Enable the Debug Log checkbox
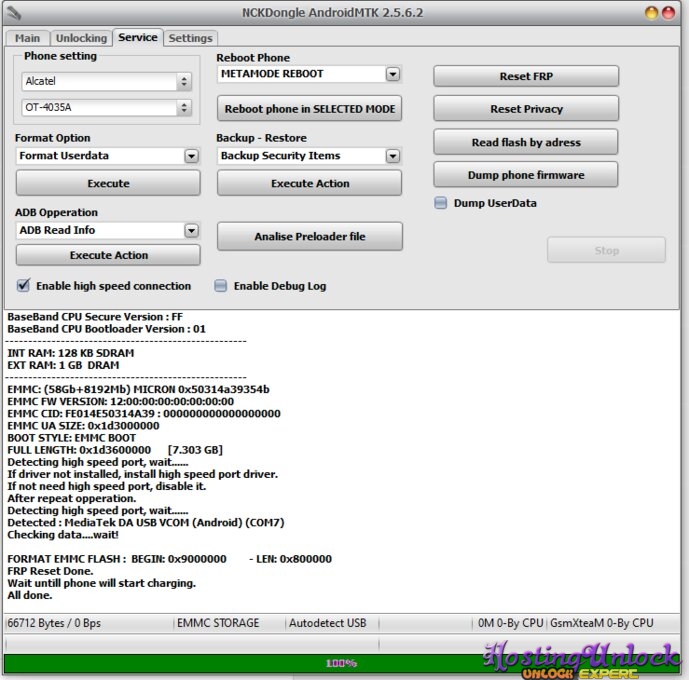This screenshot has height=680, width=689. 220,286
